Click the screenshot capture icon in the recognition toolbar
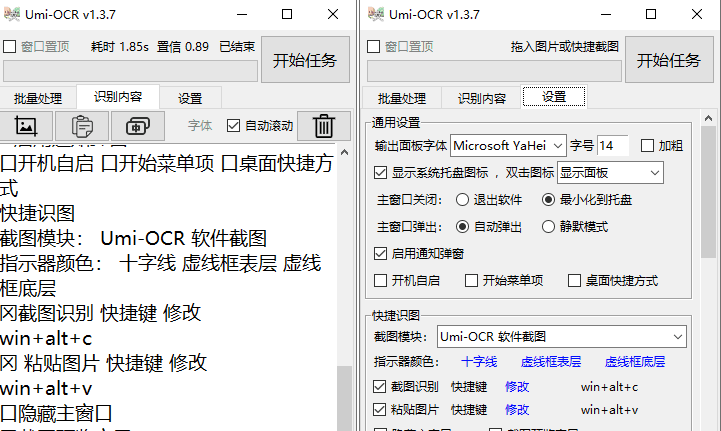Screen dimensions: 721x431 pyautogui.click(x=26, y=126)
